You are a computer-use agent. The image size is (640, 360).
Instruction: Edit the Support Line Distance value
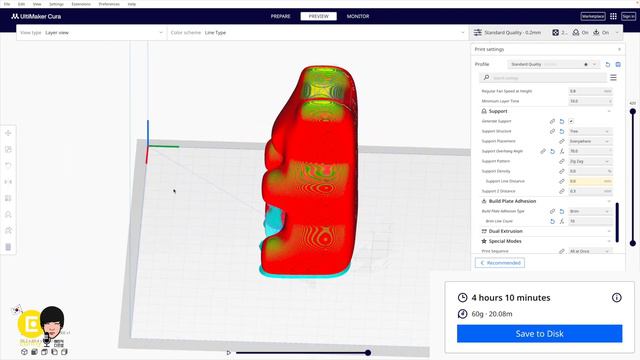[x=590, y=181]
